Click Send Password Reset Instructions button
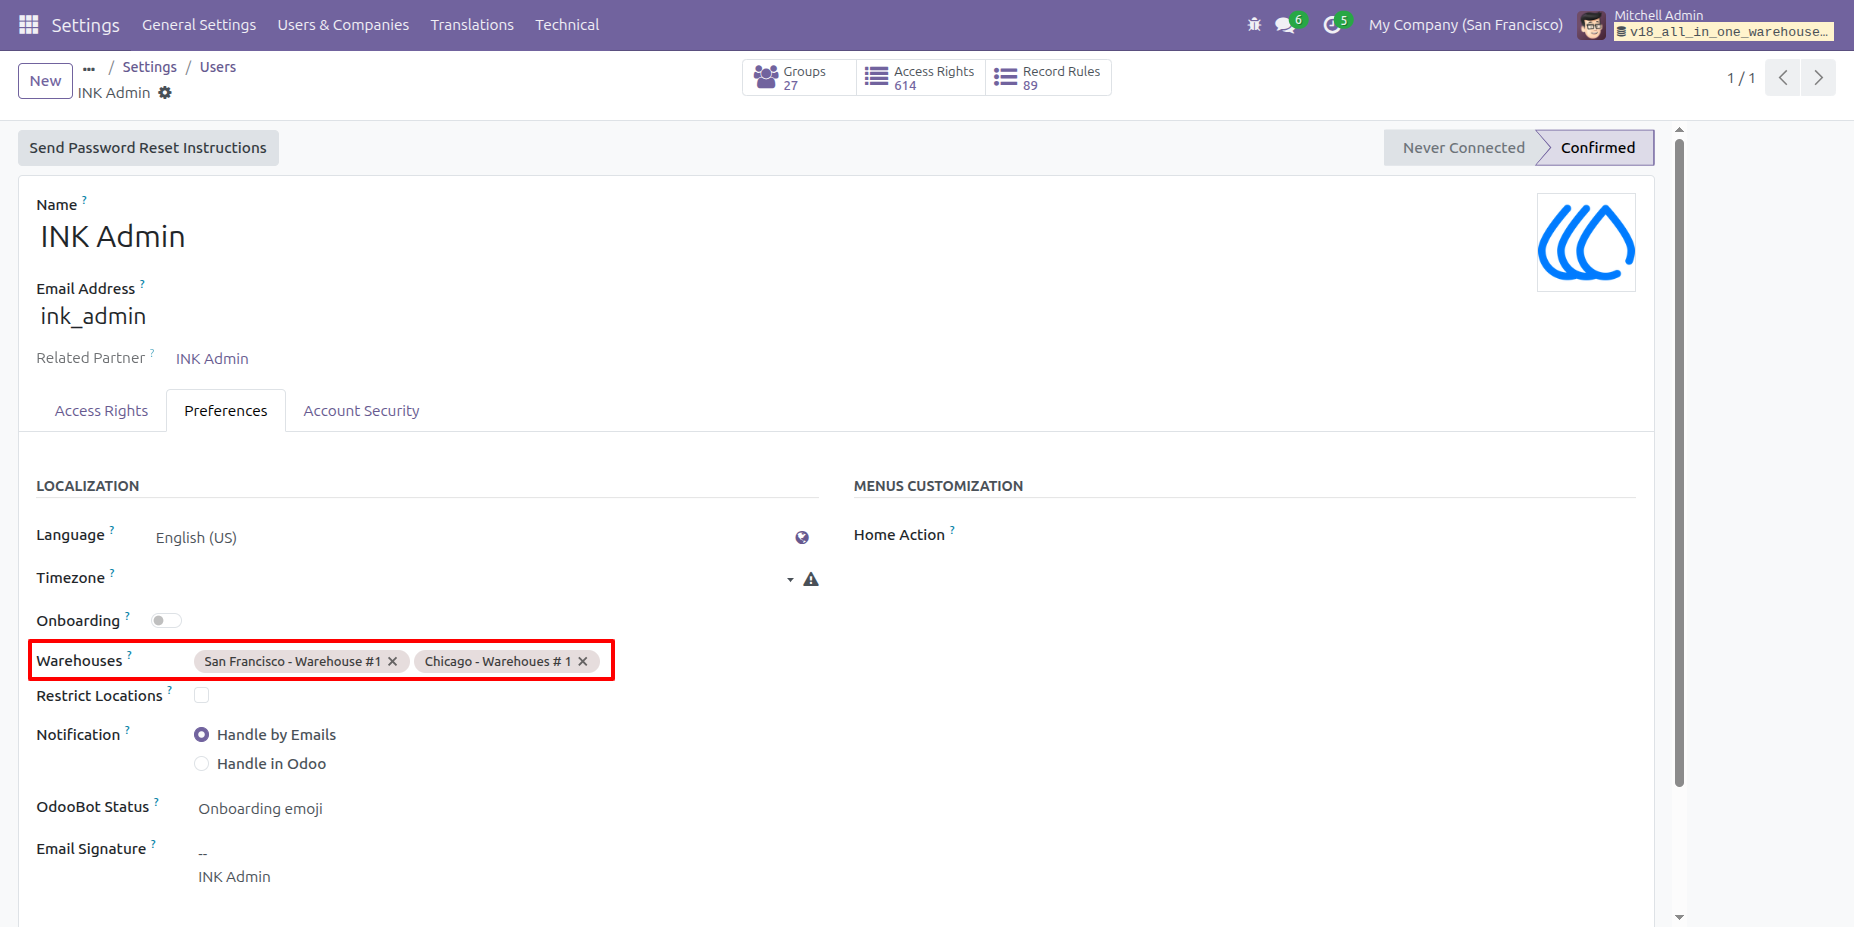Image resolution: width=1854 pixels, height=927 pixels. [x=148, y=148]
